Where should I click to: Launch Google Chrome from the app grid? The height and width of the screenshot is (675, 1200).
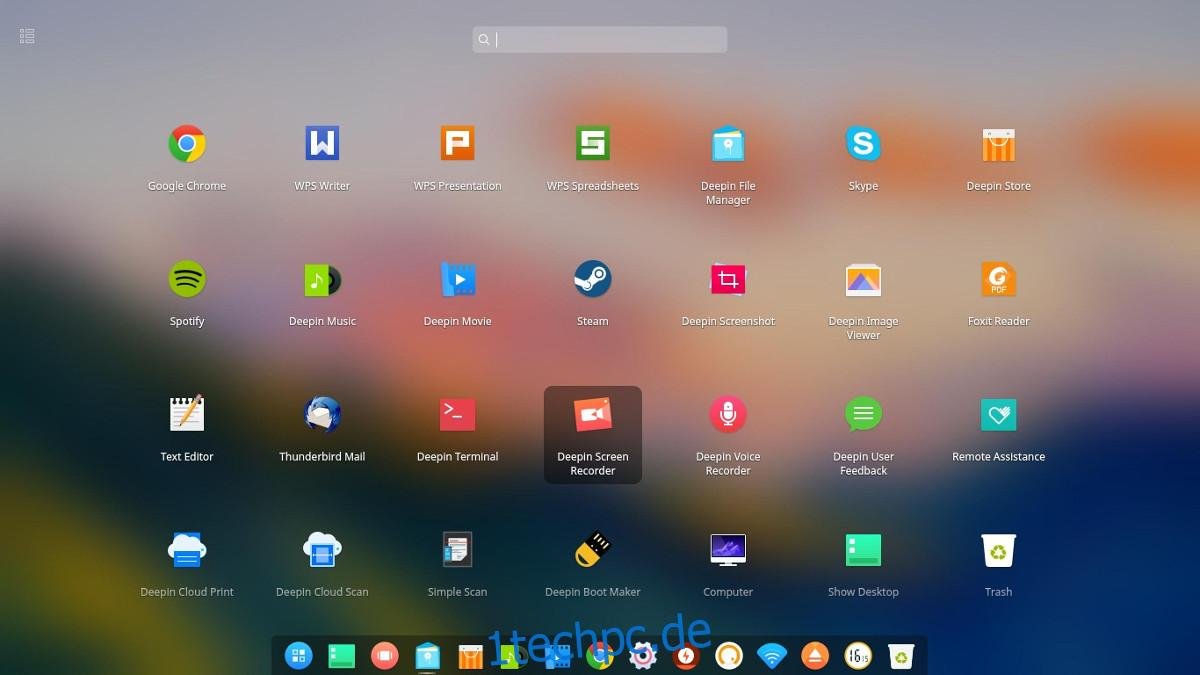186,142
